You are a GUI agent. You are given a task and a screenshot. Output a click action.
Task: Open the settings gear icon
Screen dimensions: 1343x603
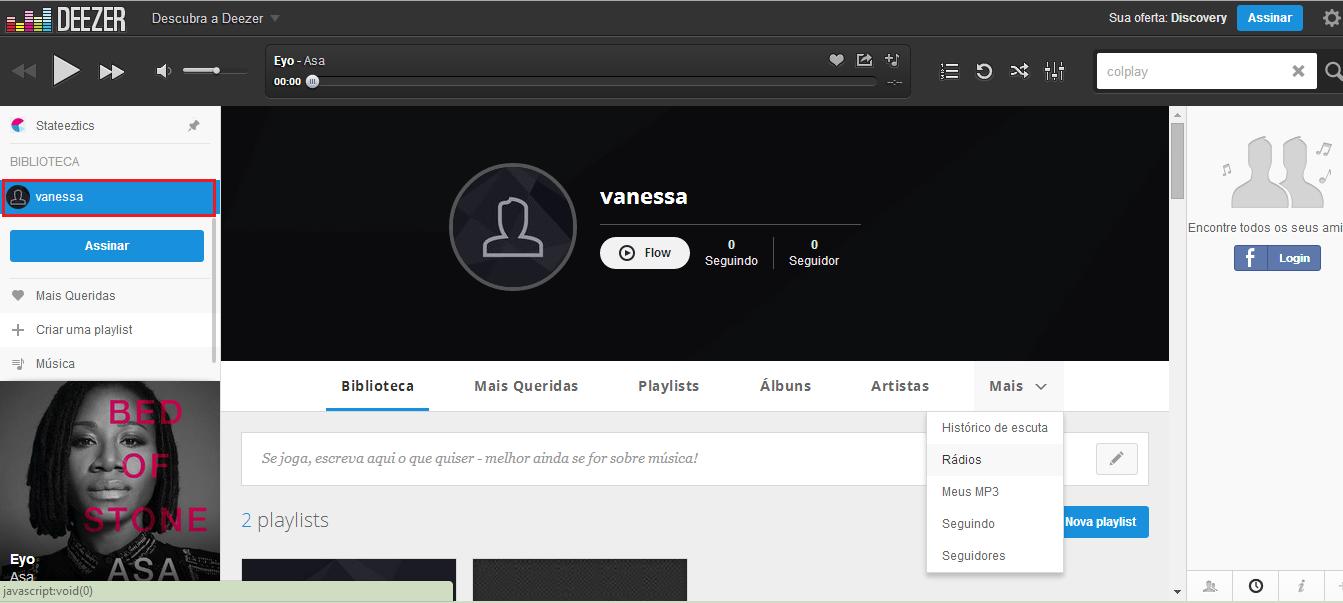click(1331, 18)
